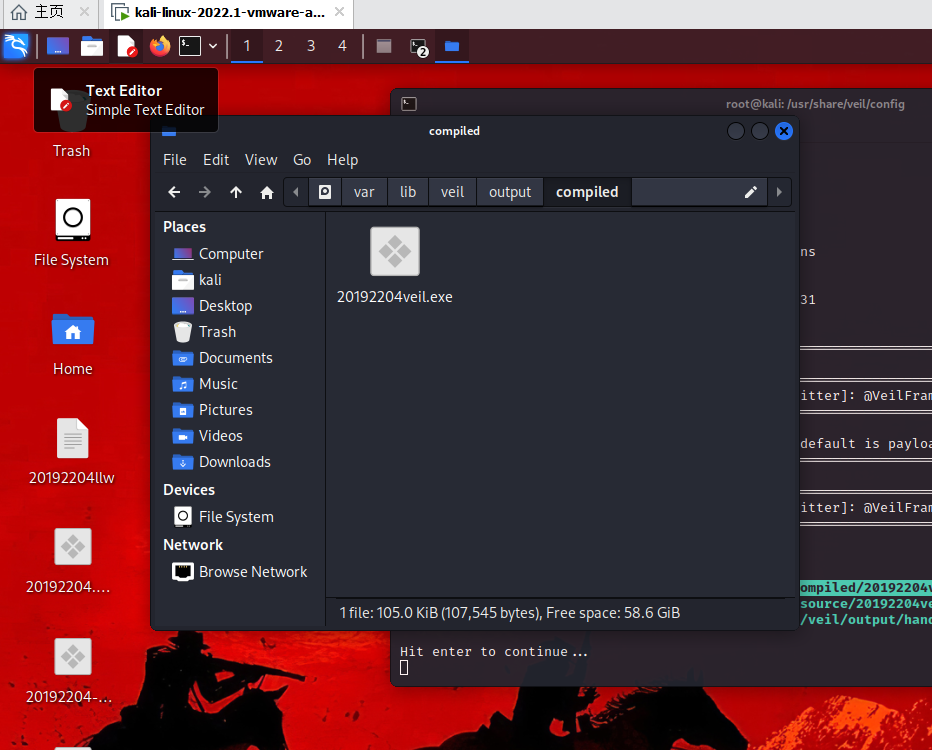Select the 20192204llw text file on desktop

(x=73, y=439)
